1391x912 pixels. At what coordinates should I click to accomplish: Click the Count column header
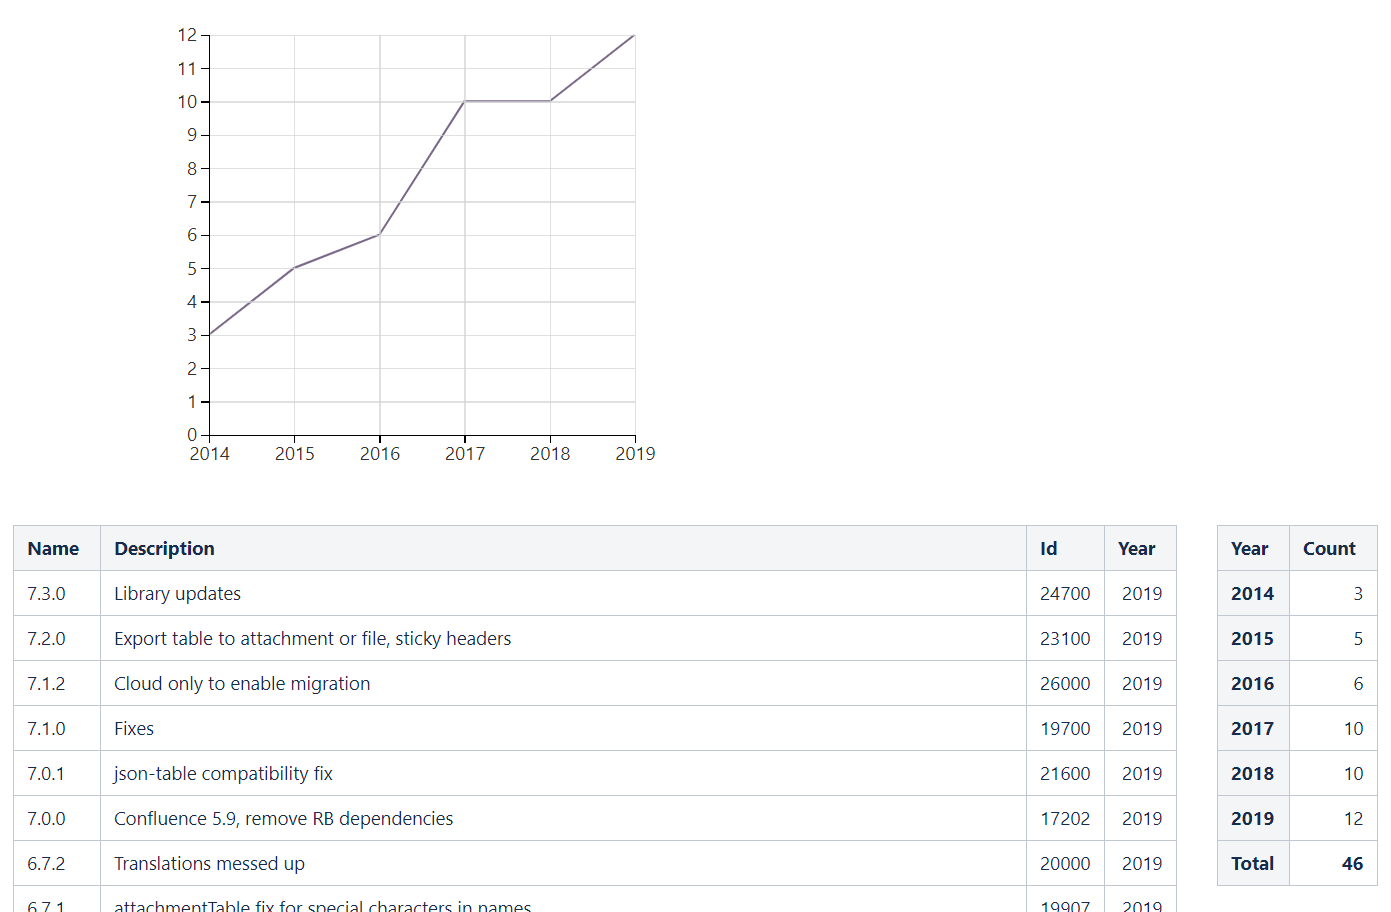coord(1329,548)
